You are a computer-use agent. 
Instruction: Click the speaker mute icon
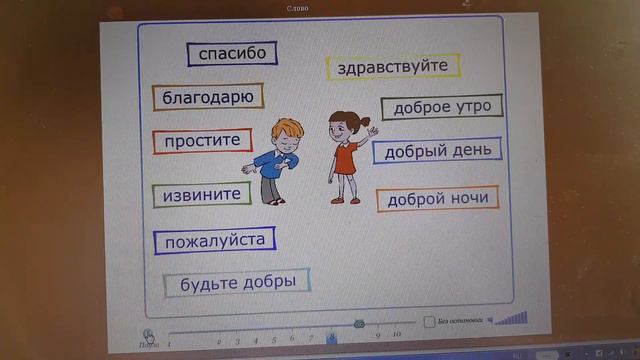coord(490,320)
